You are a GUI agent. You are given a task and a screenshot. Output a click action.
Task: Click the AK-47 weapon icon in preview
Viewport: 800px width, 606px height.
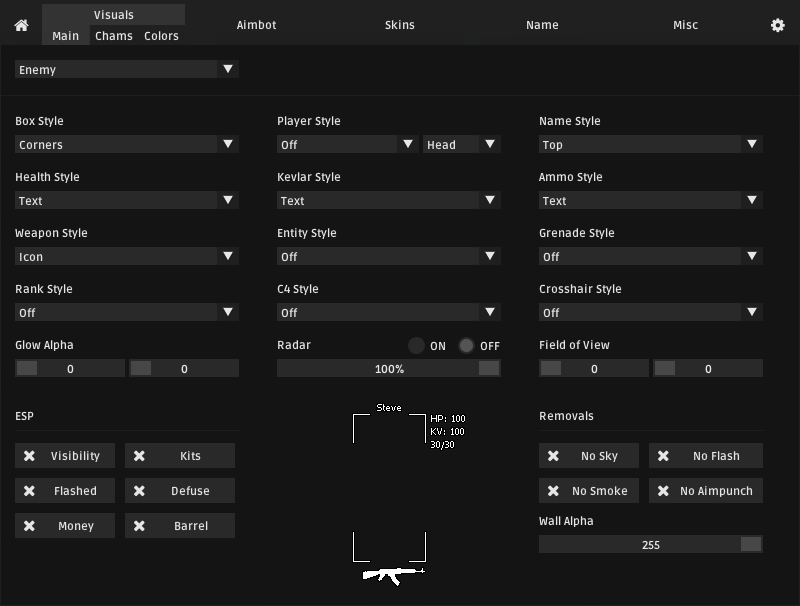click(393, 576)
